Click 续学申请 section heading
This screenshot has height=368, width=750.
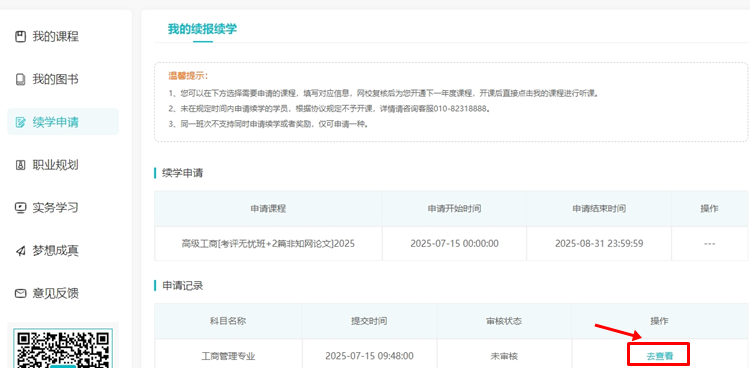click(183, 173)
